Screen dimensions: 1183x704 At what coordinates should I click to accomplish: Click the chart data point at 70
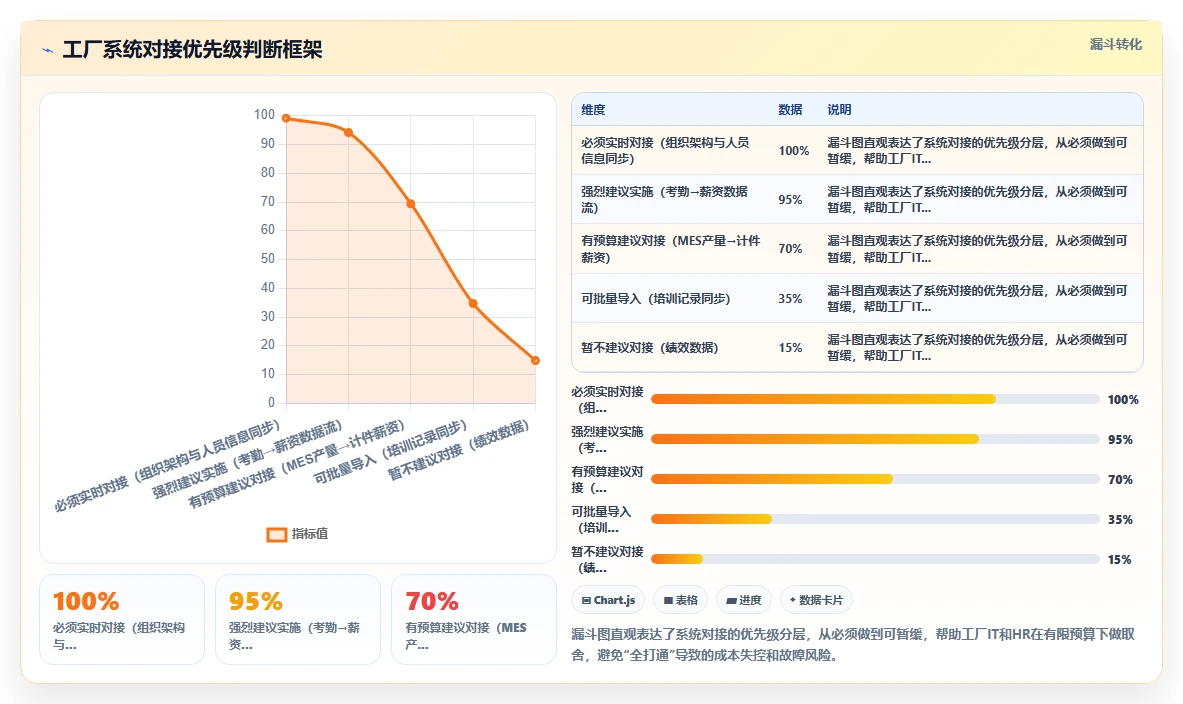(411, 204)
